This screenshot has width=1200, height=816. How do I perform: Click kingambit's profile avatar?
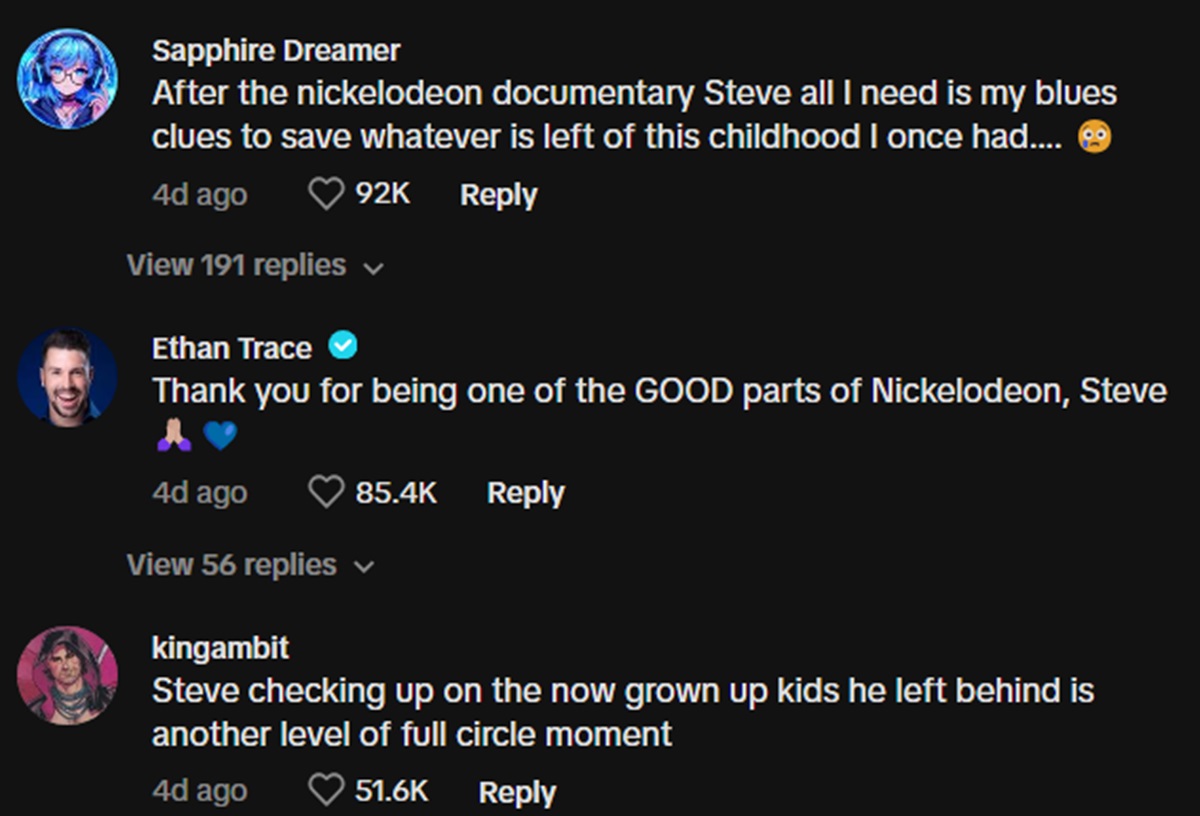[68, 676]
